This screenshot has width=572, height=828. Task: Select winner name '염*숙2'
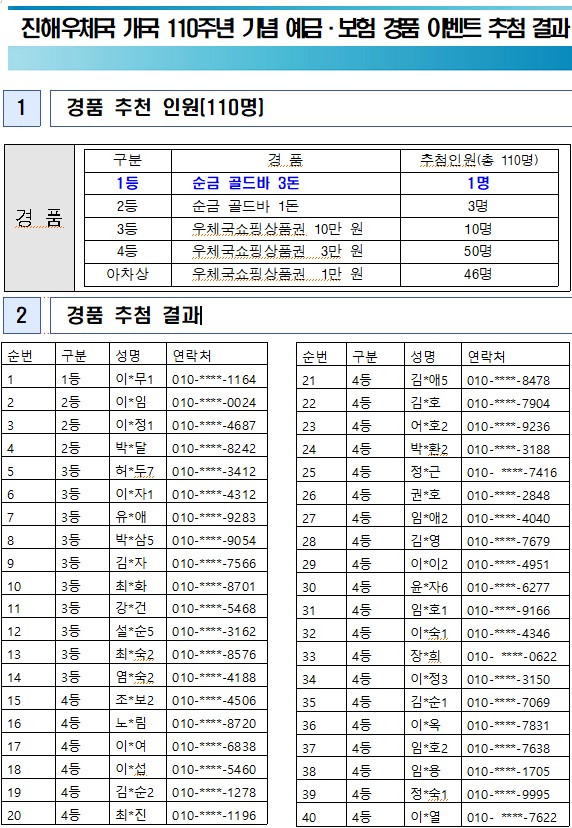135,678
